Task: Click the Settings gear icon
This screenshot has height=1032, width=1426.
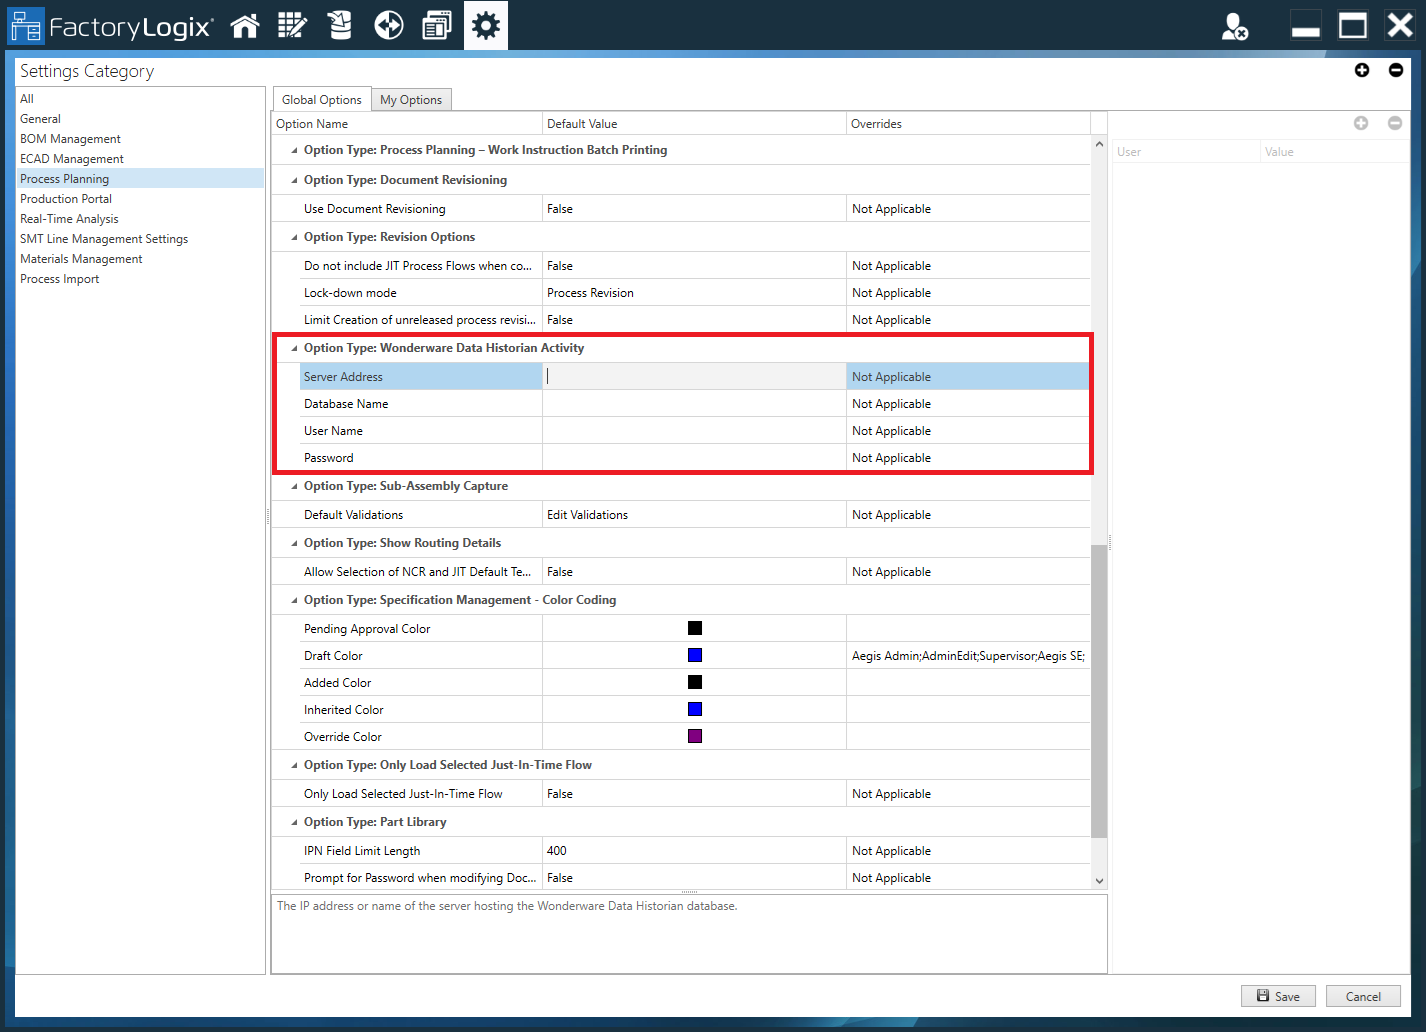Action: (486, 26)
